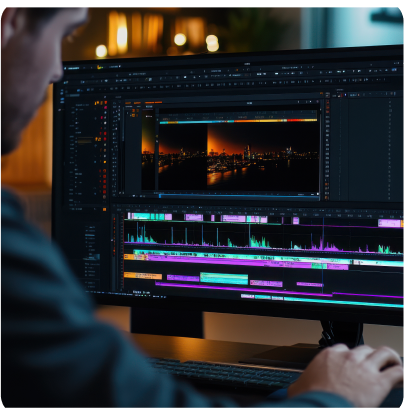The width and height of the screenshot is (404, 417).
Task: Click the orange icon pair at the viewer's top-left
Action: click(135, 110)
